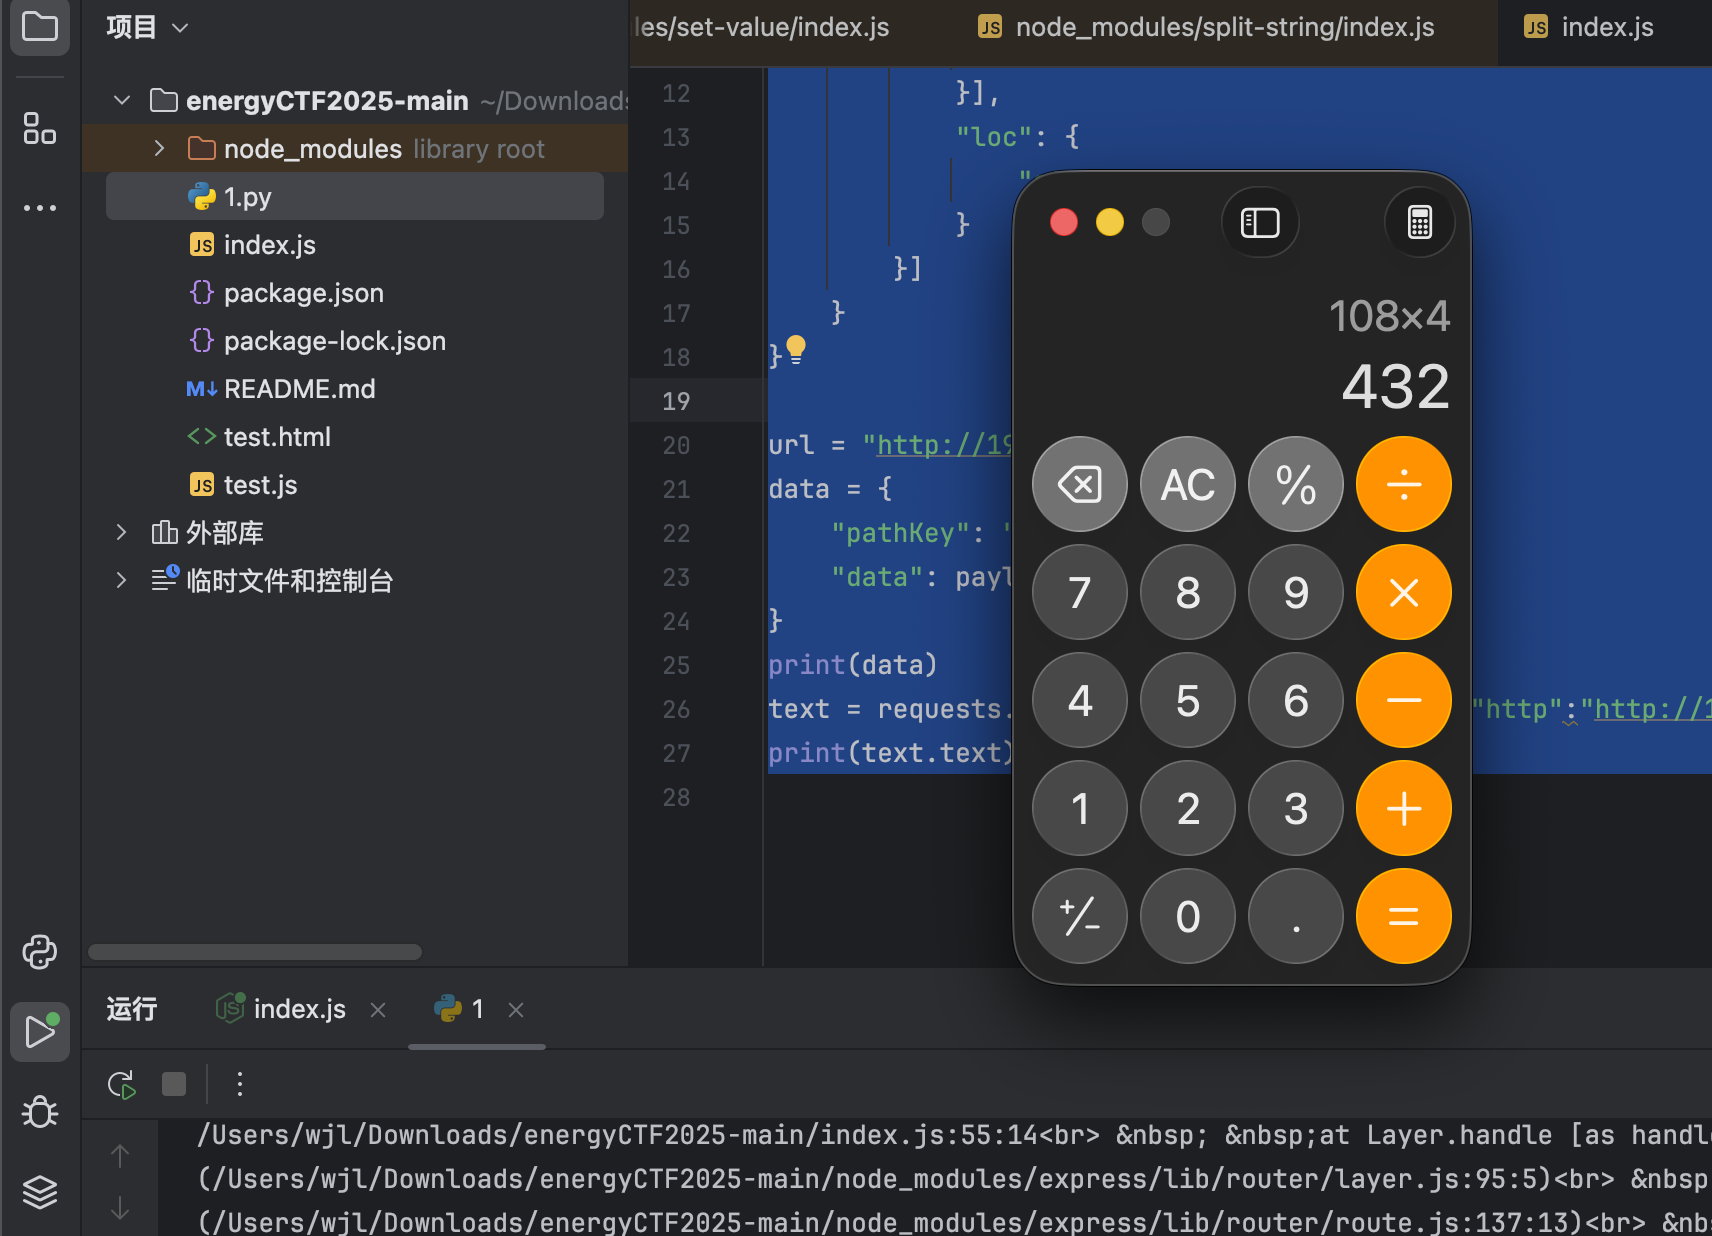Screen dimensions: 1712x1236
Task: Open the calculator mode switcher icon
Action: (x=1419, y=222)
